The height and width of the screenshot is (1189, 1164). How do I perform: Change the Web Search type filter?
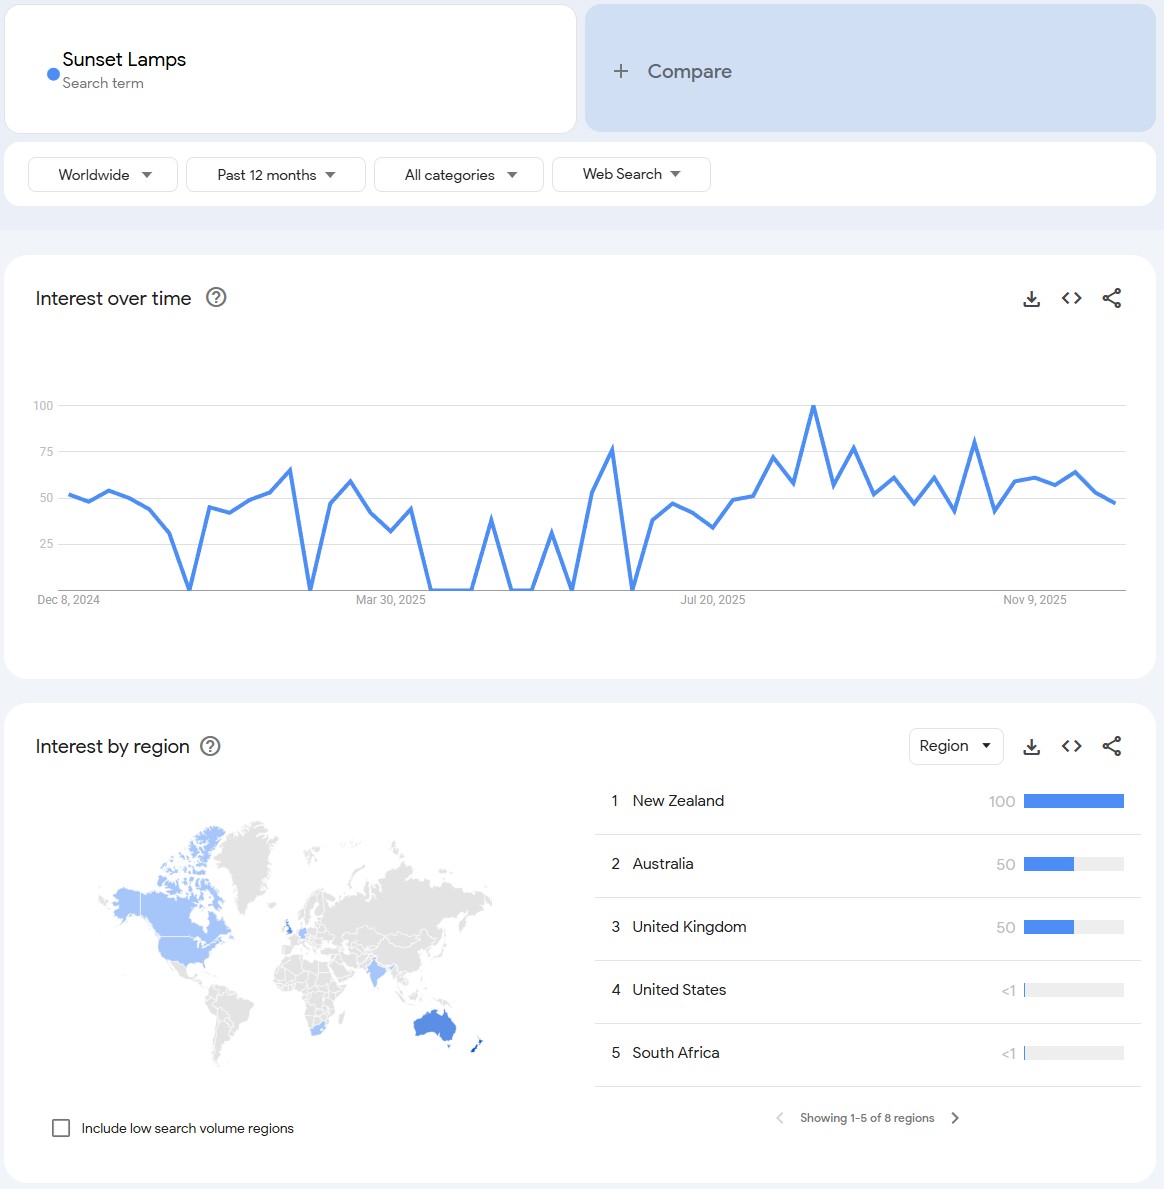click(x=631, y=174)
